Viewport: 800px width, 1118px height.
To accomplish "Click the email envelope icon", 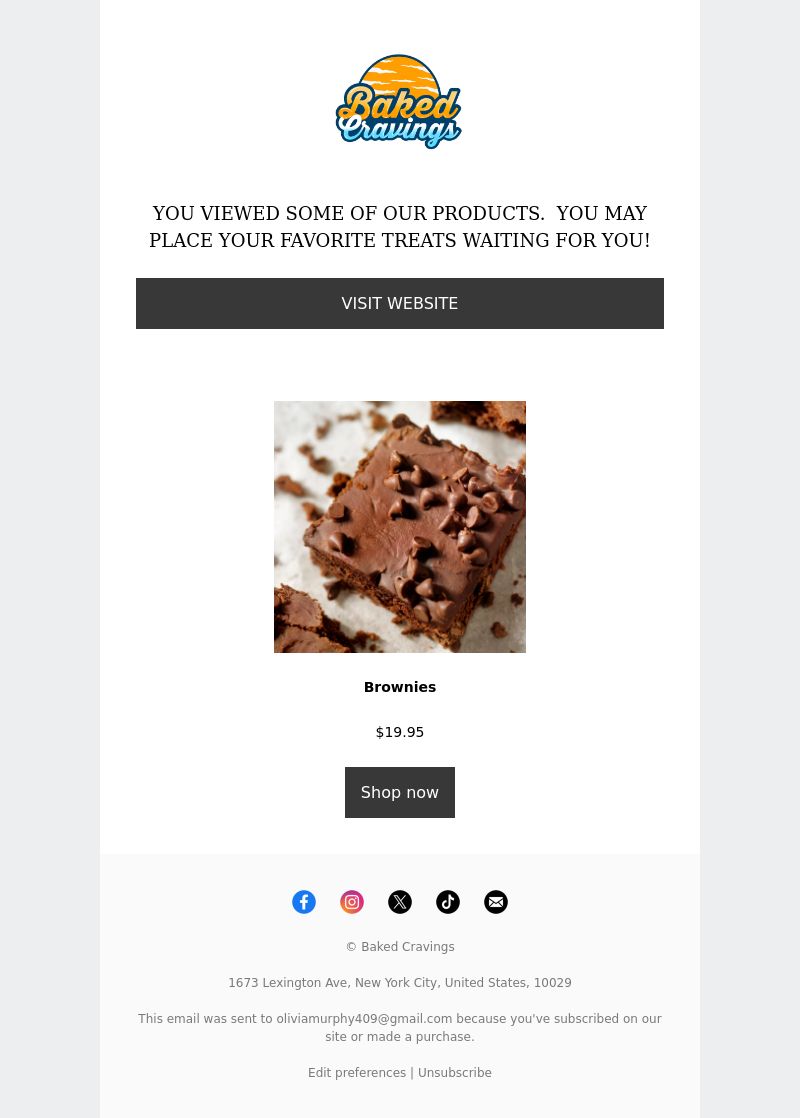I will click(496, 902).
